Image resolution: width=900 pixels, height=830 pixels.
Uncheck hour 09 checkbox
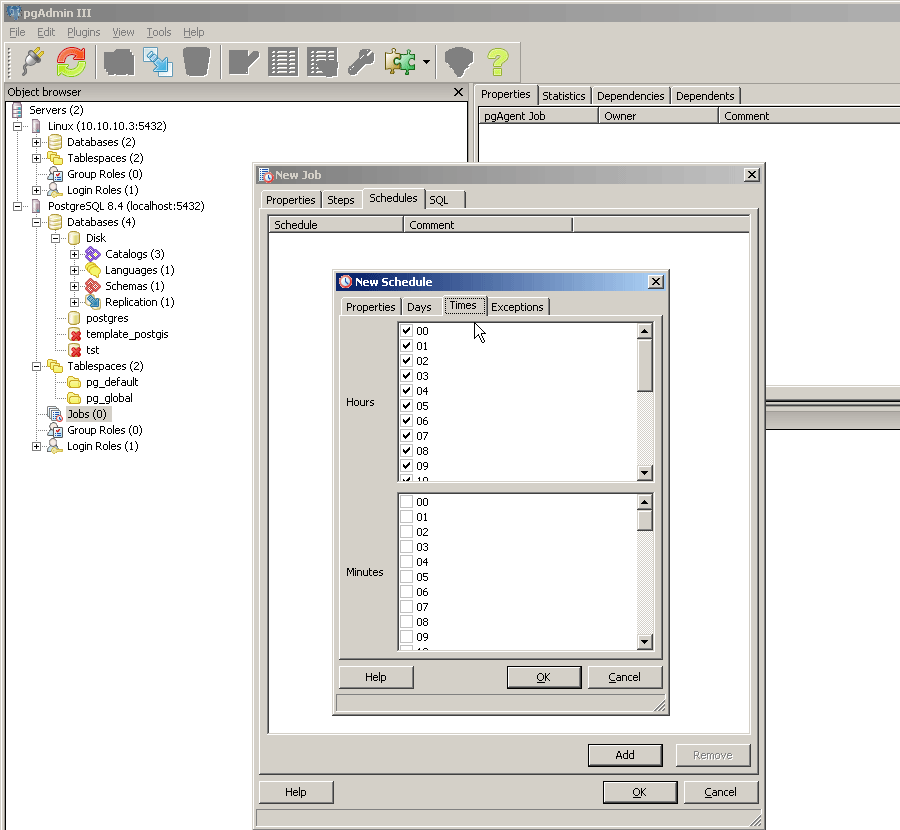point(406,466)
